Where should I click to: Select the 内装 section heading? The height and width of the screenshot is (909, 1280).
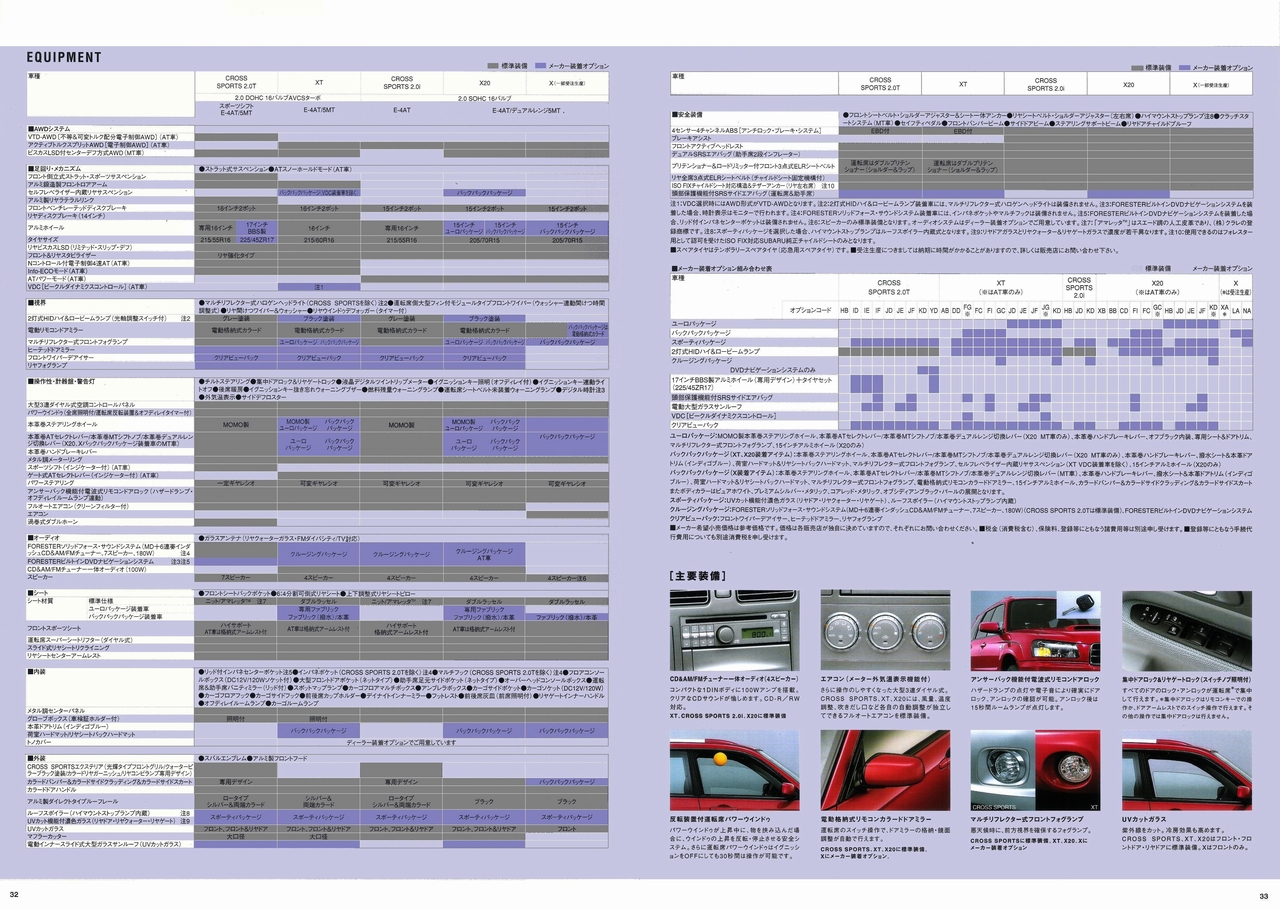pos(38,671)
